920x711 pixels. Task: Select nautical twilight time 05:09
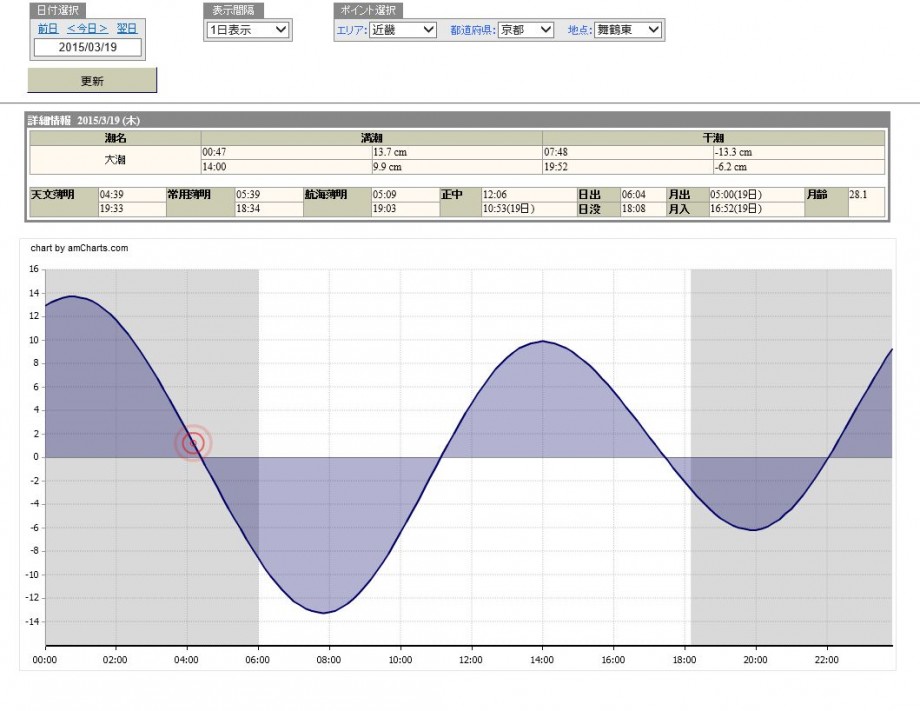tap(405, 195)
